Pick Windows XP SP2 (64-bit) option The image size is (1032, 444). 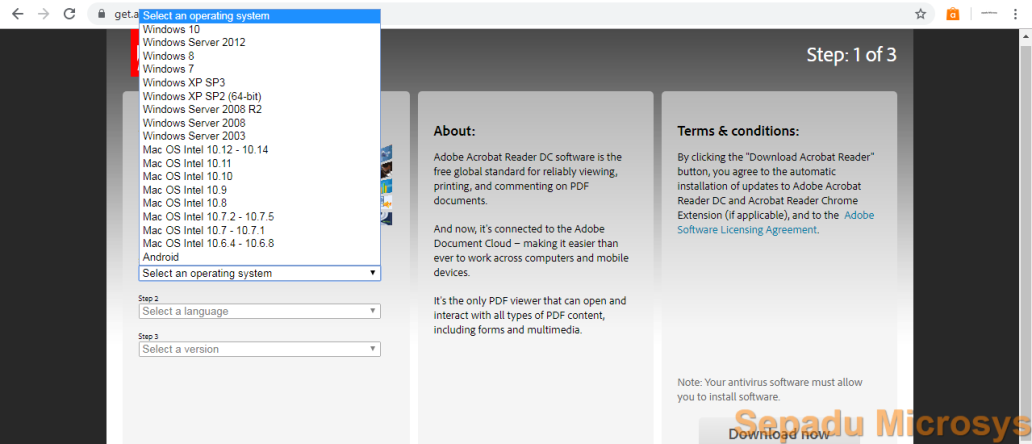pyautogui.click(x=259, y=96)
